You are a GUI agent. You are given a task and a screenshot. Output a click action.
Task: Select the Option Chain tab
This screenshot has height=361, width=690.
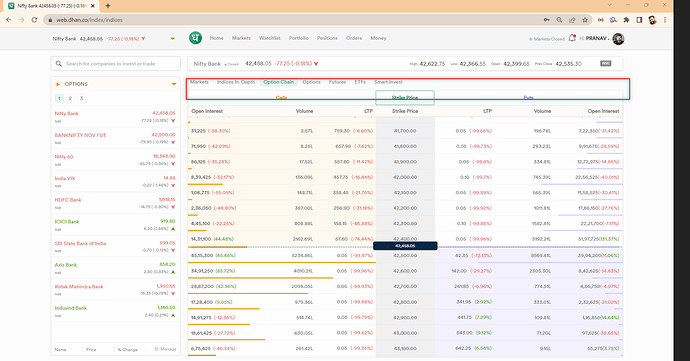pos(279,82)
